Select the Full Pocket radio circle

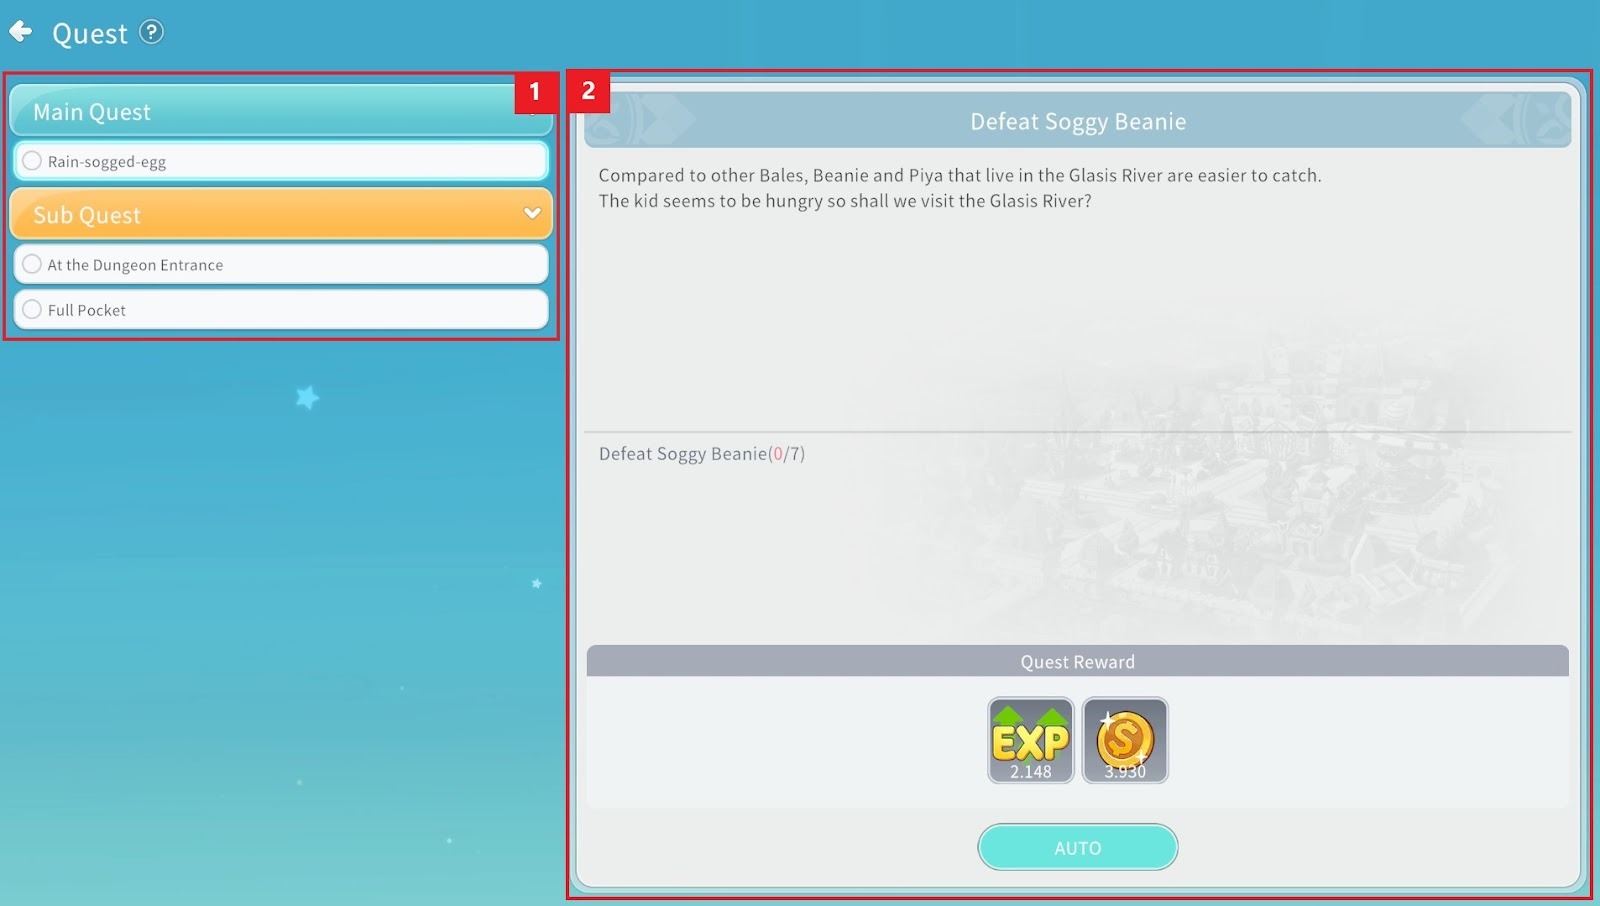click(32, 310)
